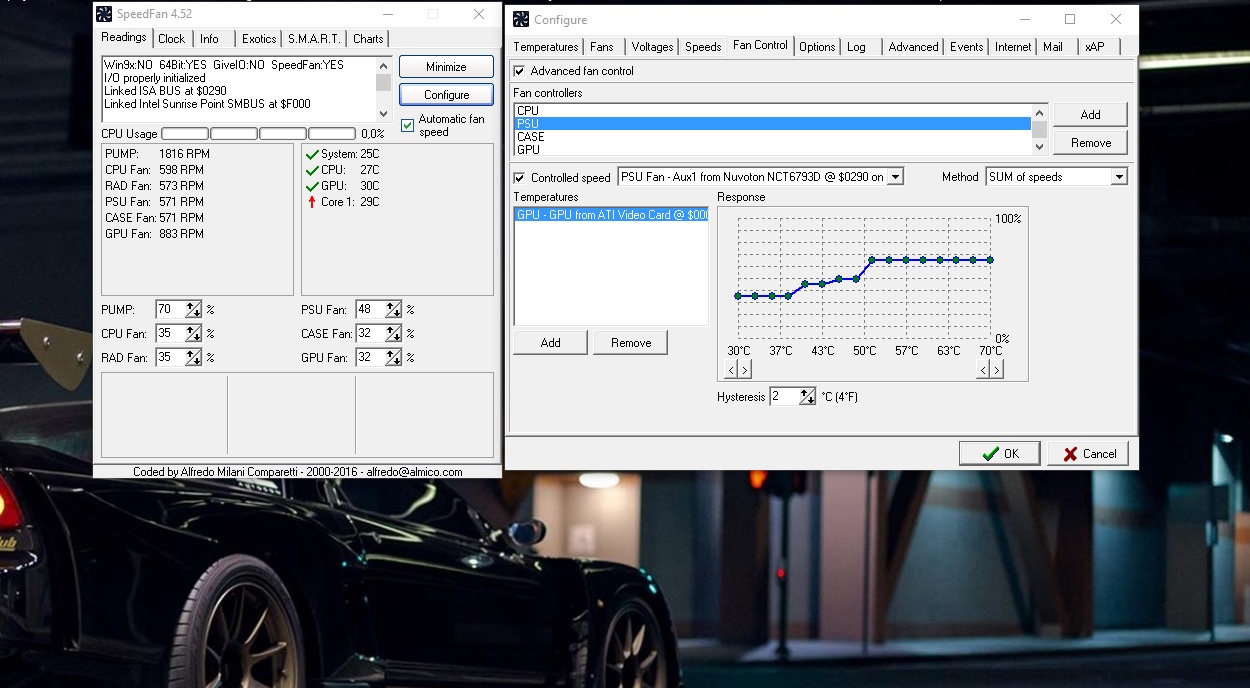Click the PUMP 1816 RPM reading
The width and height of the screenshot is (1250, 688).
(x=157, y=154)
